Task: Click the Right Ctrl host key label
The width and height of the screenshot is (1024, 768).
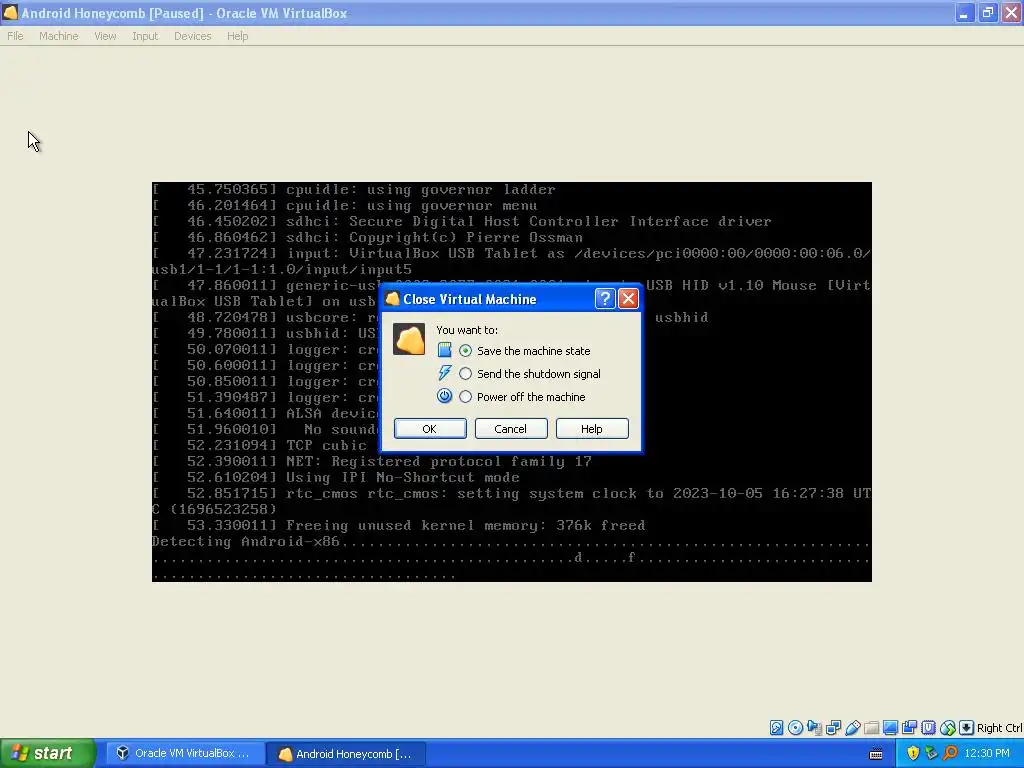Action: coord(999,728)
